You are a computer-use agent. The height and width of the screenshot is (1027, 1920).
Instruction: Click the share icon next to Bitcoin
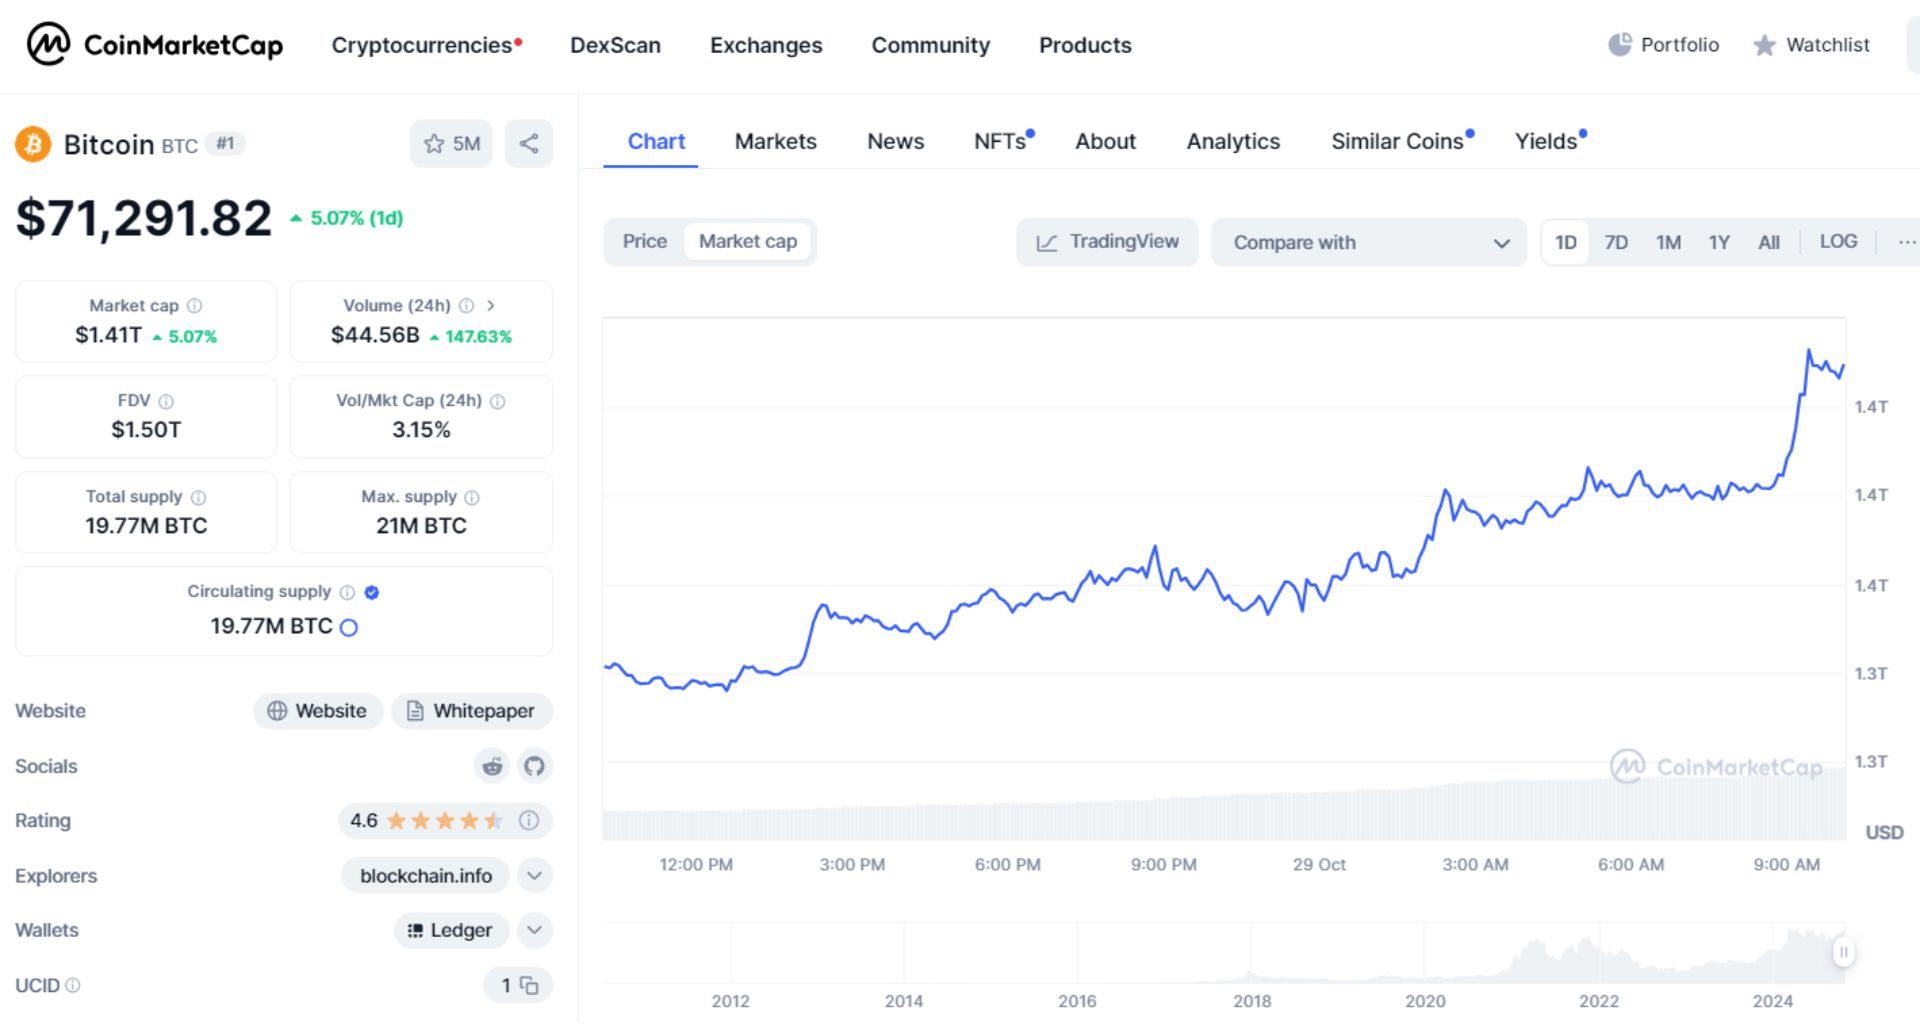pos(529,143)
